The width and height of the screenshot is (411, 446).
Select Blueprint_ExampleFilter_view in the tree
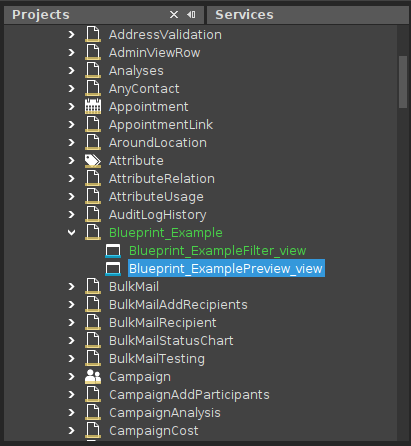pyautogui.click(x=218, y=251)
